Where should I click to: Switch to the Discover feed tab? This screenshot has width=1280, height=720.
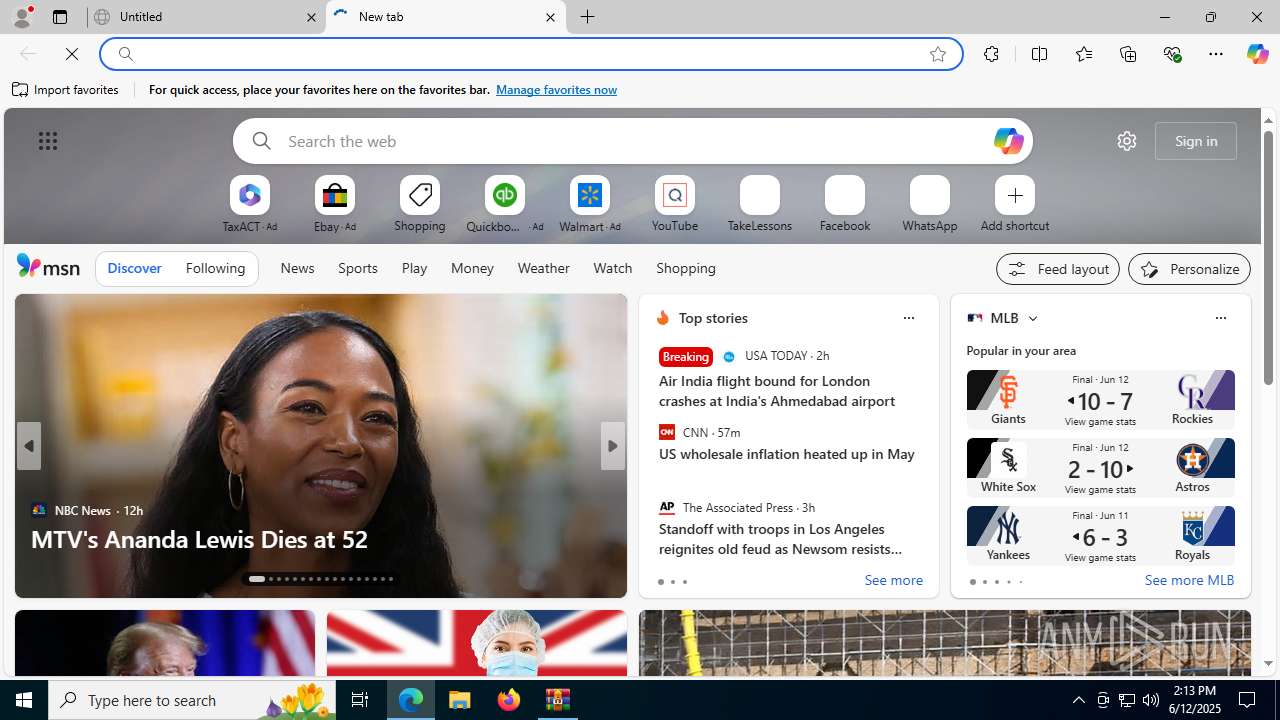[x=134, y=268]
